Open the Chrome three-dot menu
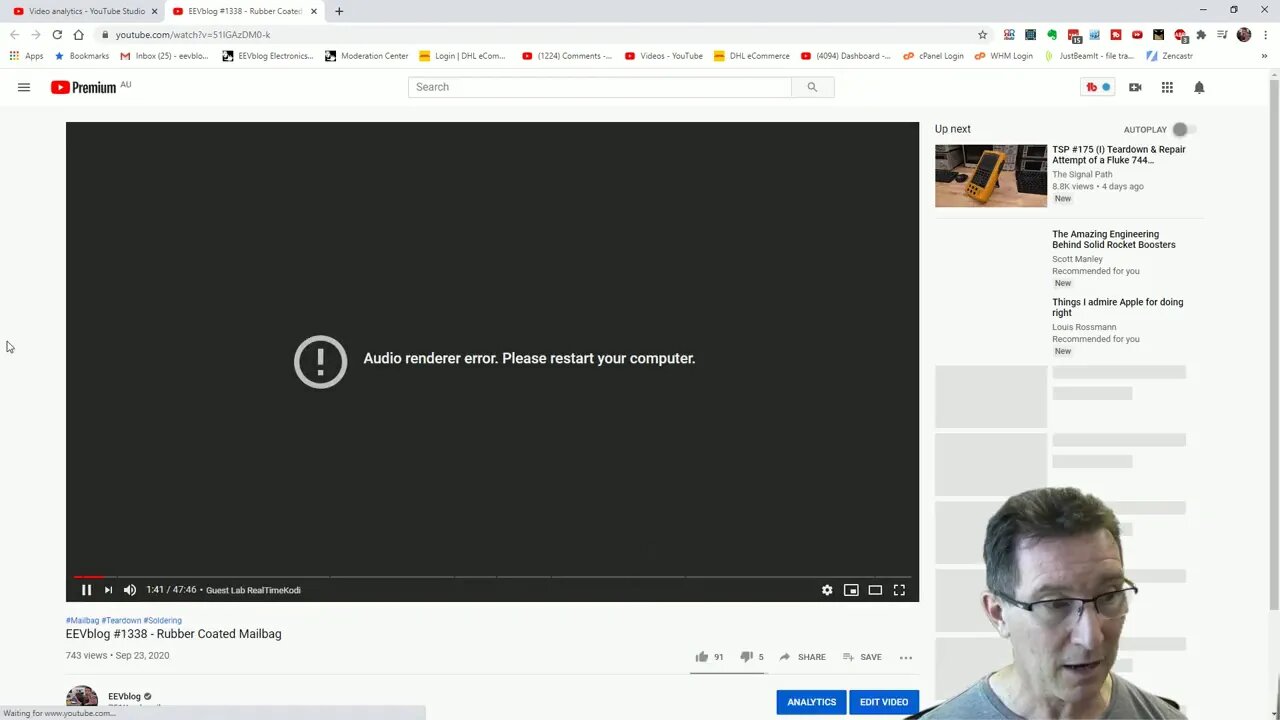This screenshot has width=1280, height=720. (x=1266, y=34)
